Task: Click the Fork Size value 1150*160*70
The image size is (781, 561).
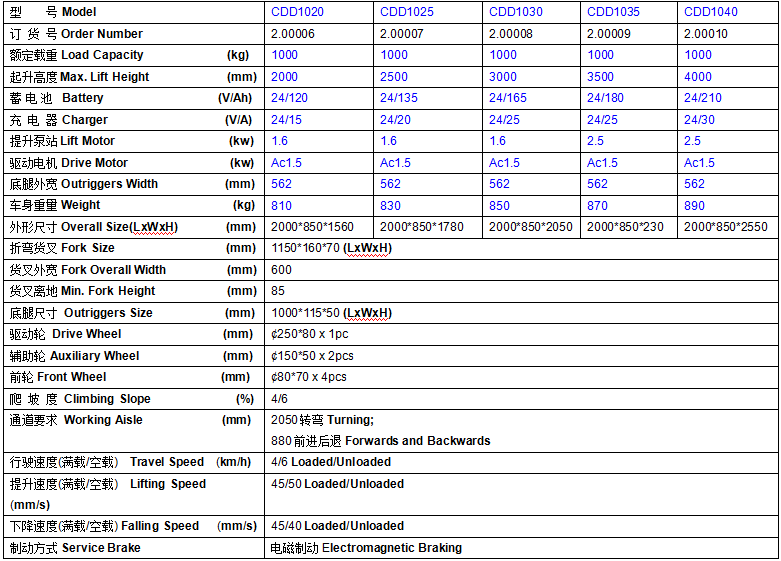Action: 331,248
